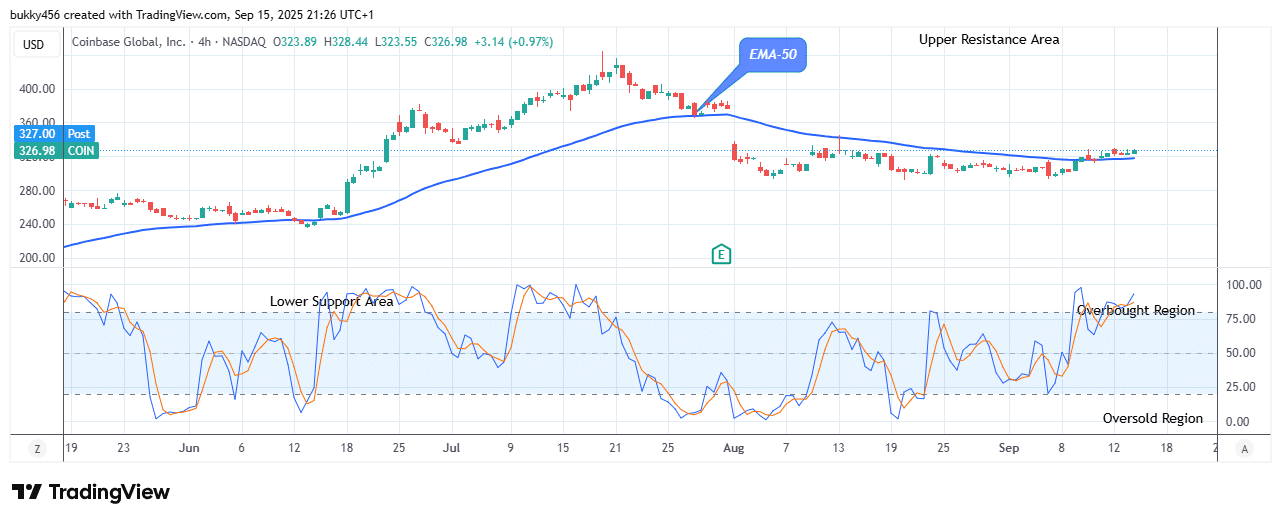The height and width of the screenshot is (522, 1281).
Task: Select the "Overbought Region" text
Action: (1136, 310)
